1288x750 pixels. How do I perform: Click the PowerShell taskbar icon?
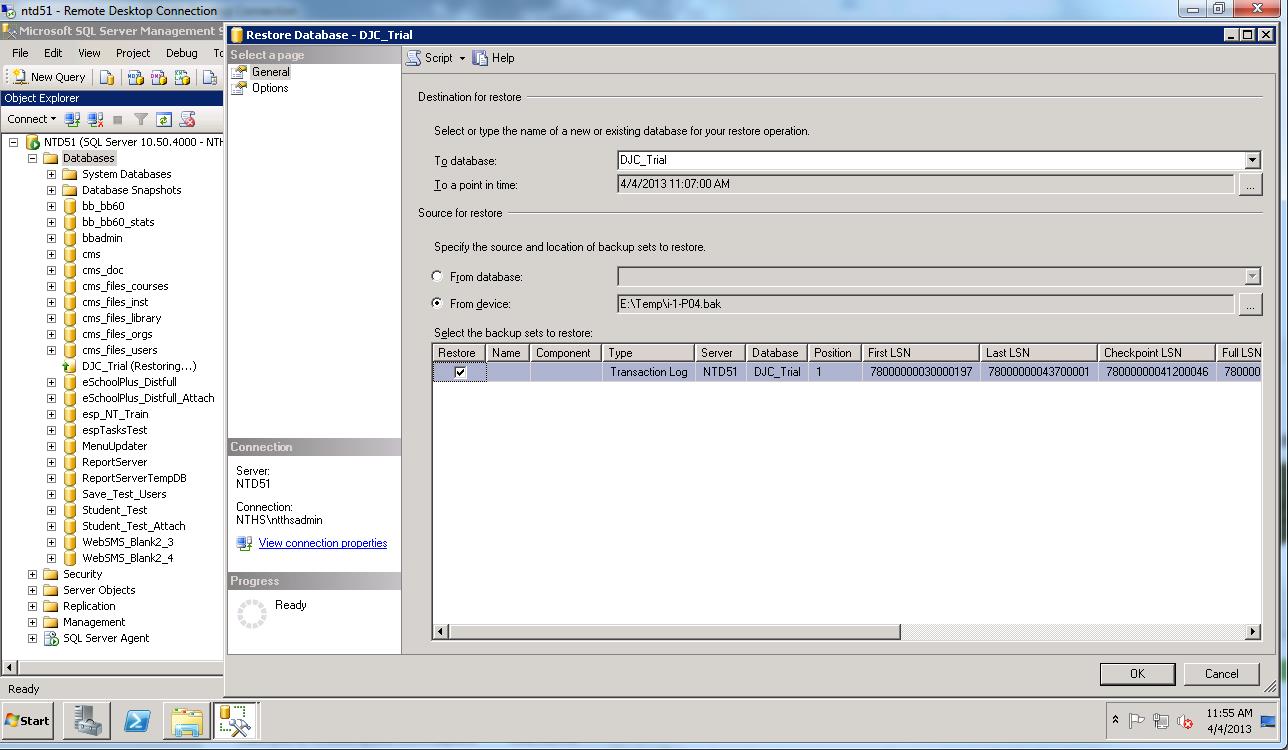137,720
